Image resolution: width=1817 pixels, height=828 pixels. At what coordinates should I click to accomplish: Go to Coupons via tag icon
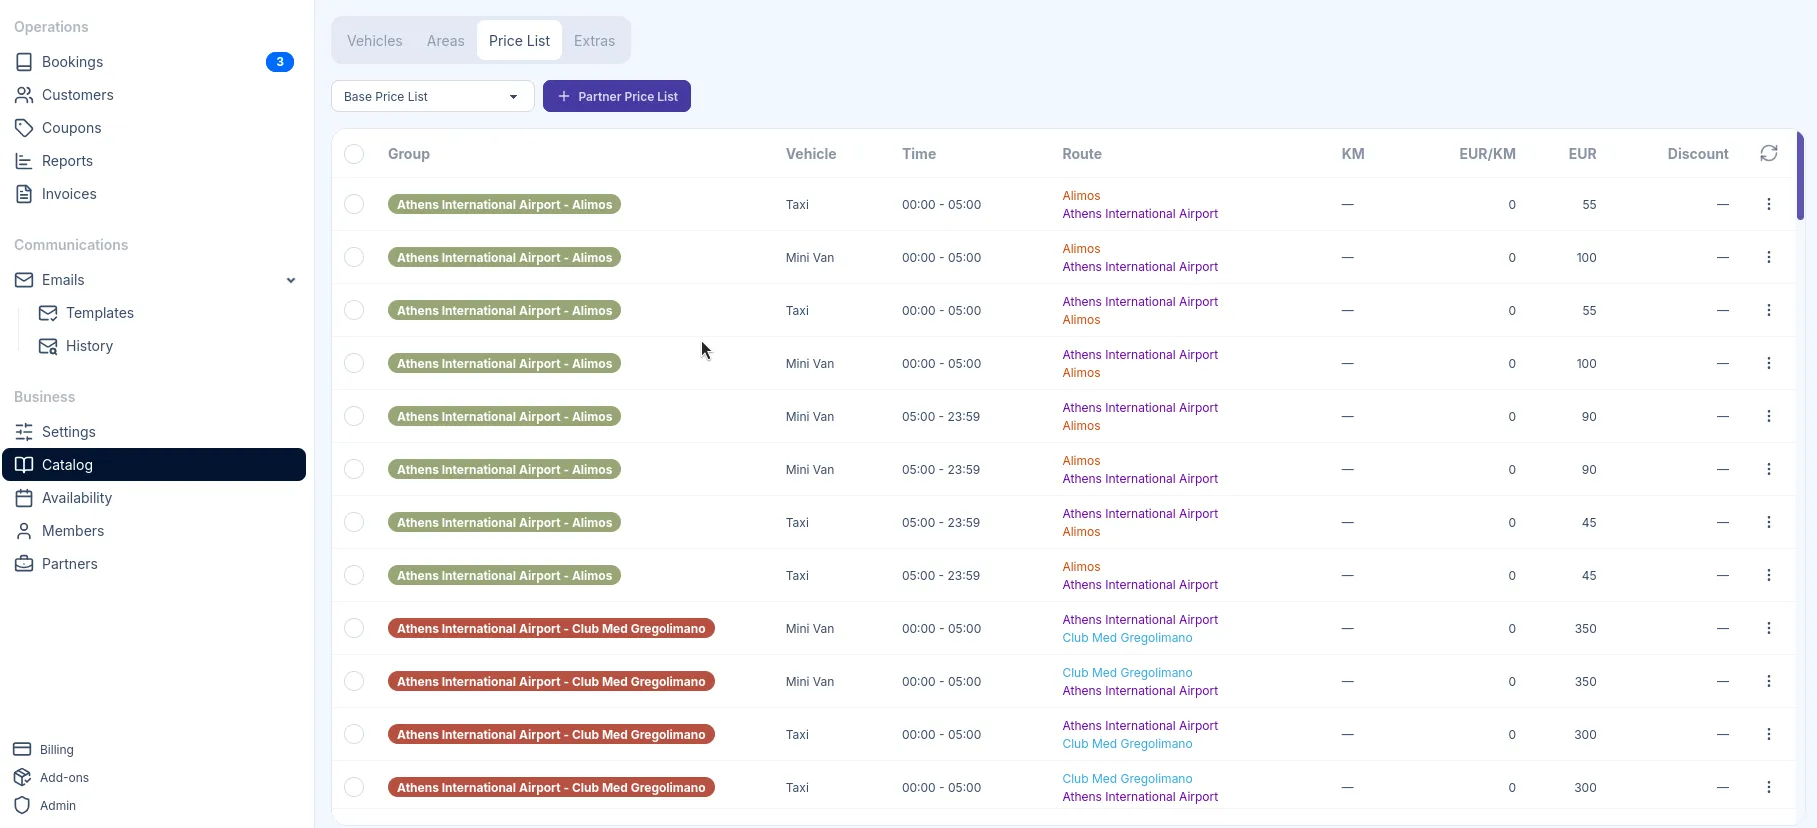(24, 128)
